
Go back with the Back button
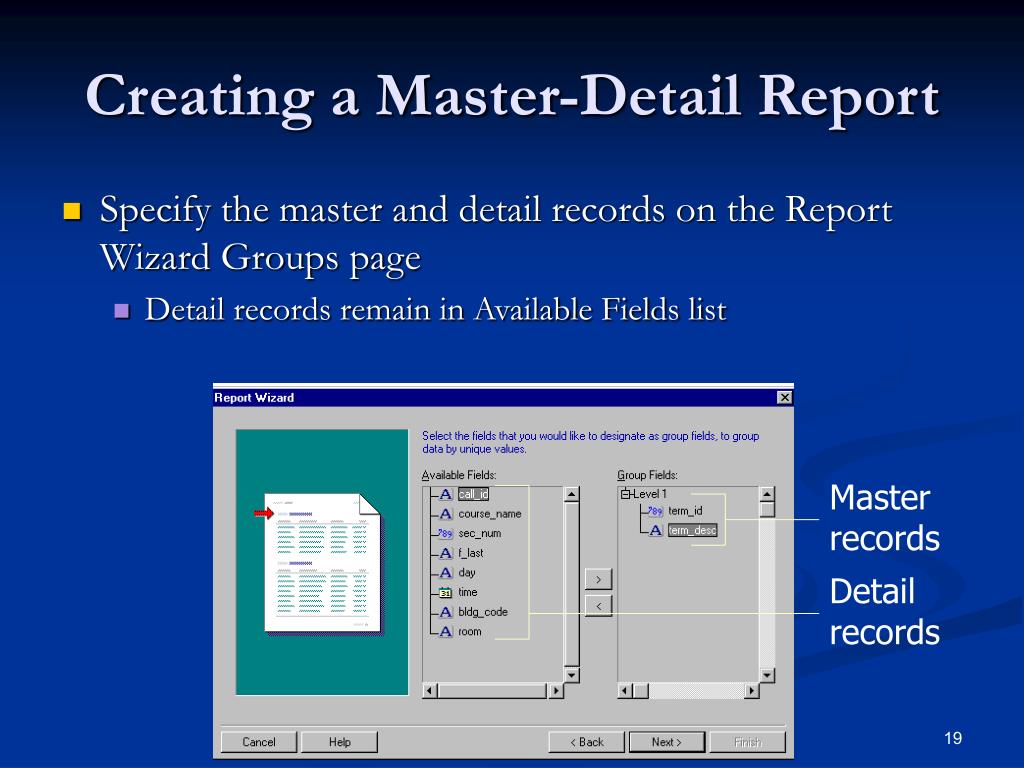coord(586,742)
